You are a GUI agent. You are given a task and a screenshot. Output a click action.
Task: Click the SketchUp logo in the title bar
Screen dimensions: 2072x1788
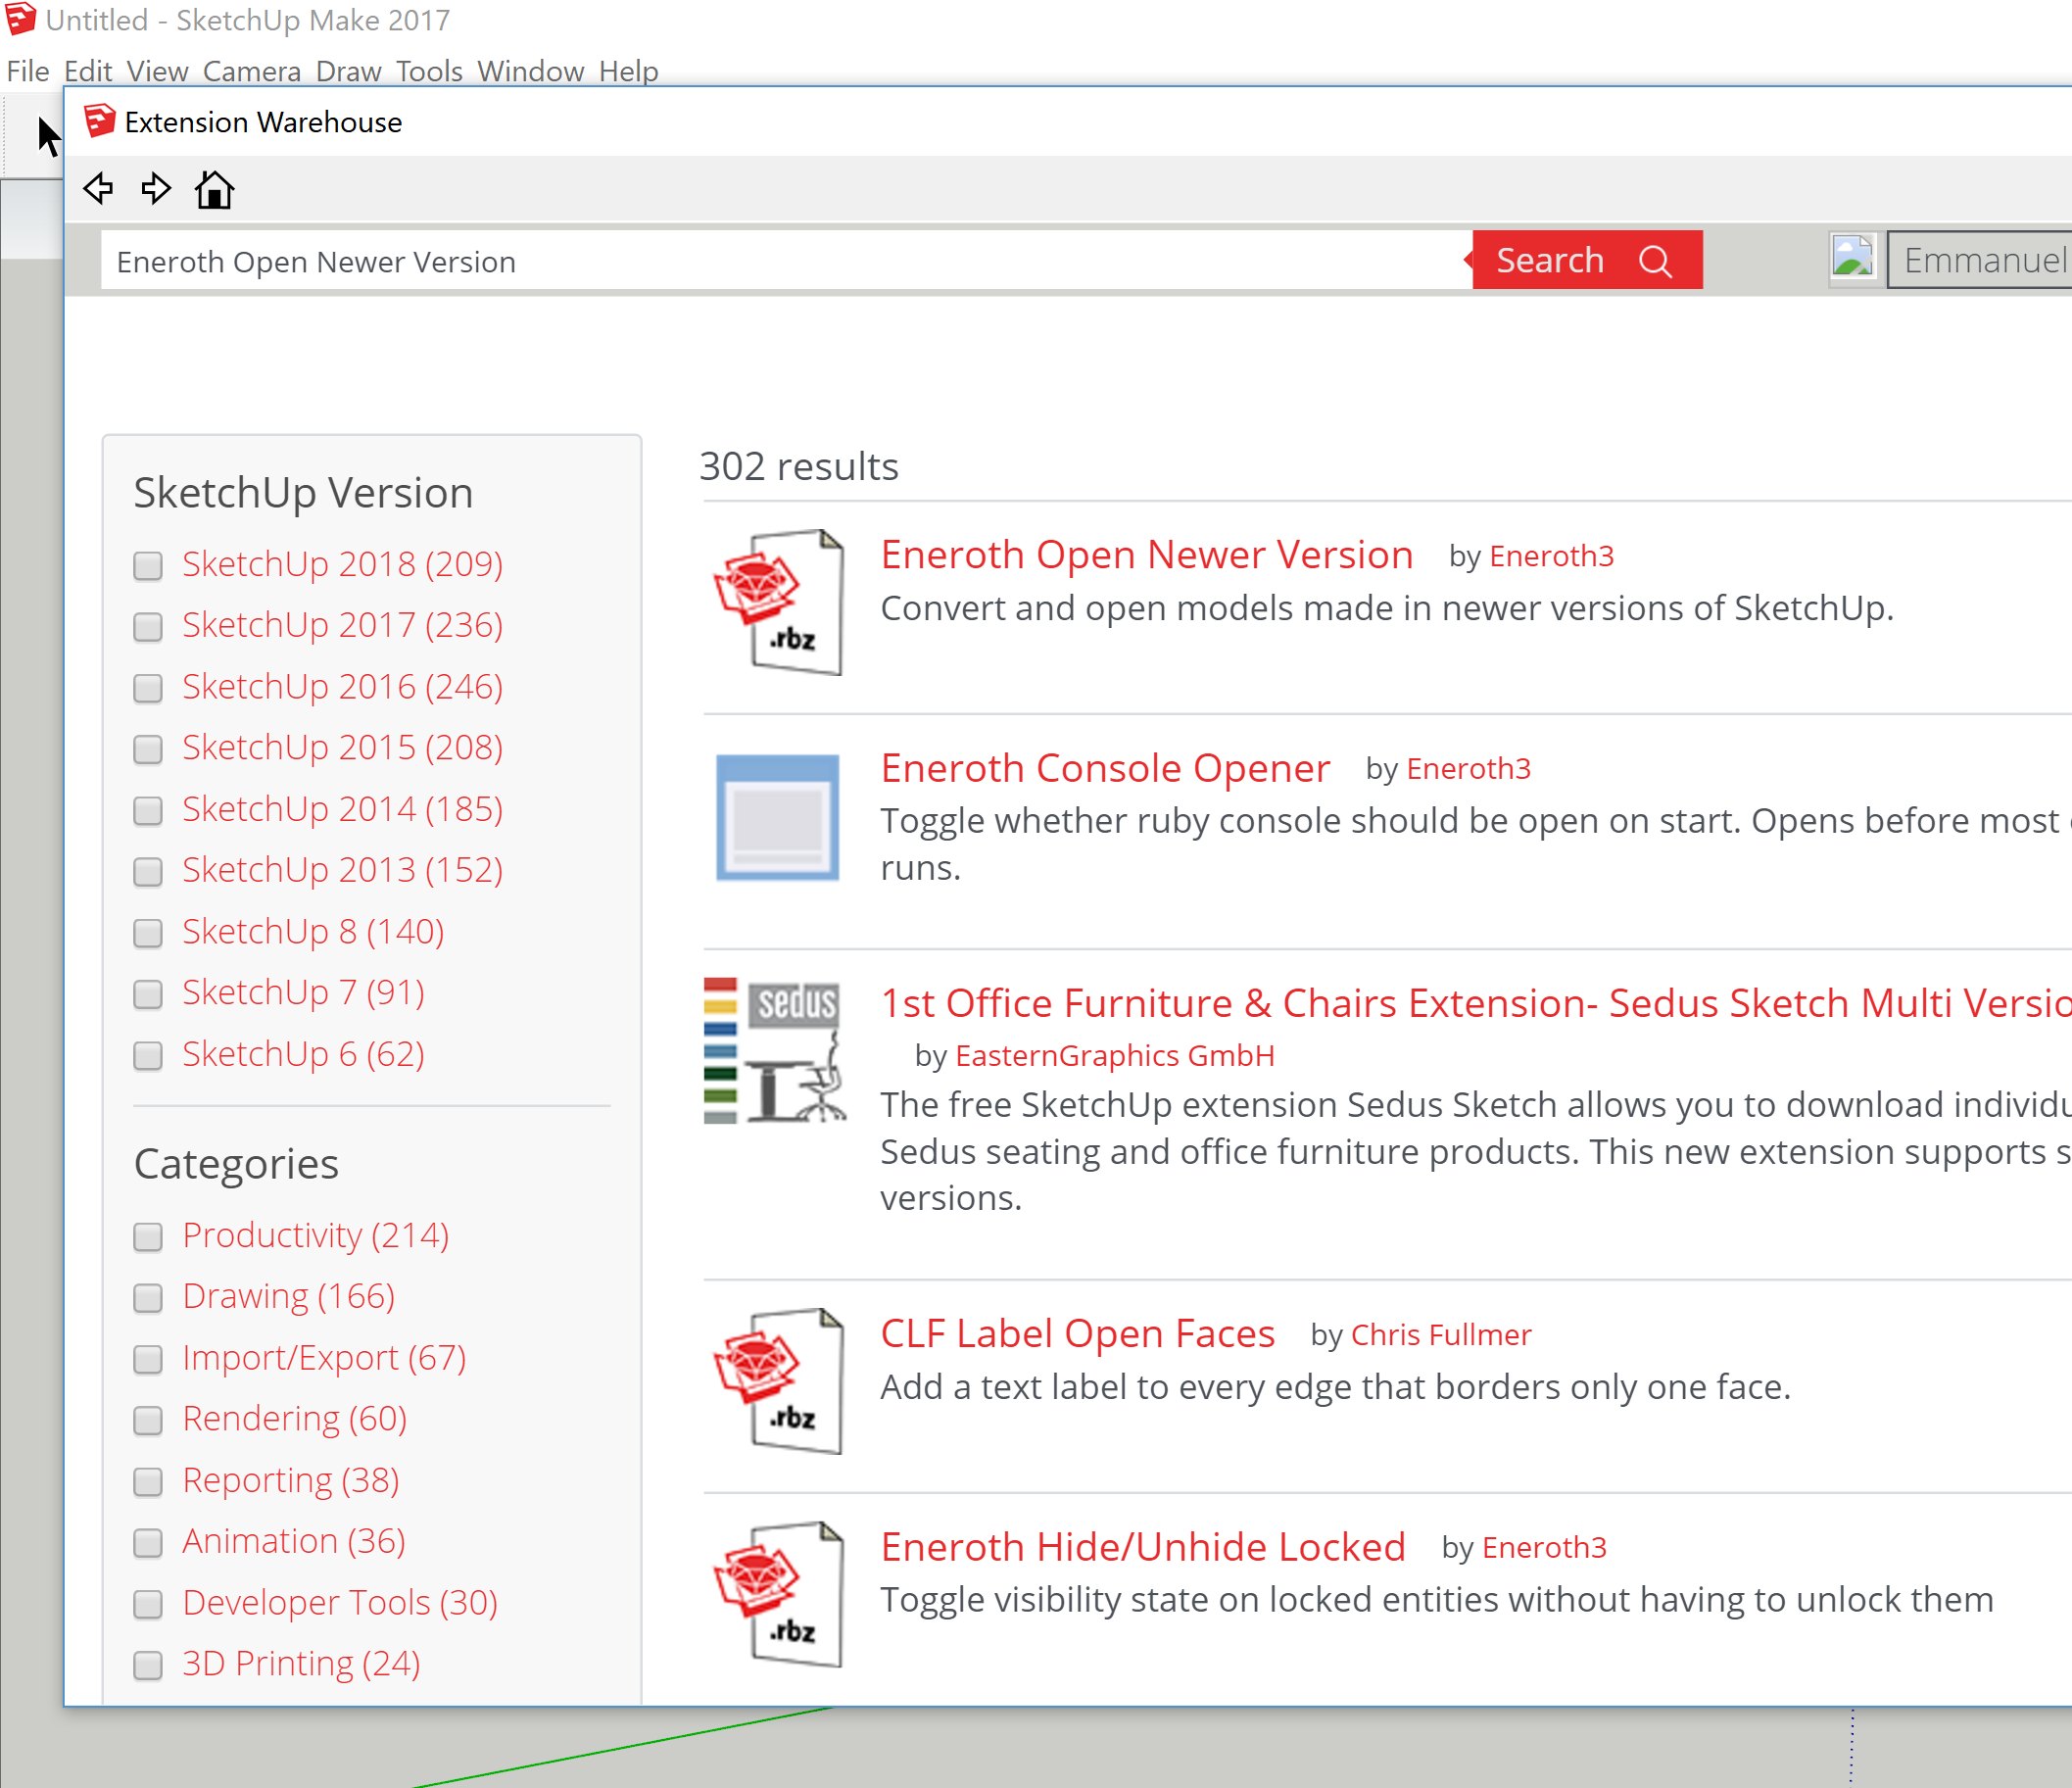20,19
